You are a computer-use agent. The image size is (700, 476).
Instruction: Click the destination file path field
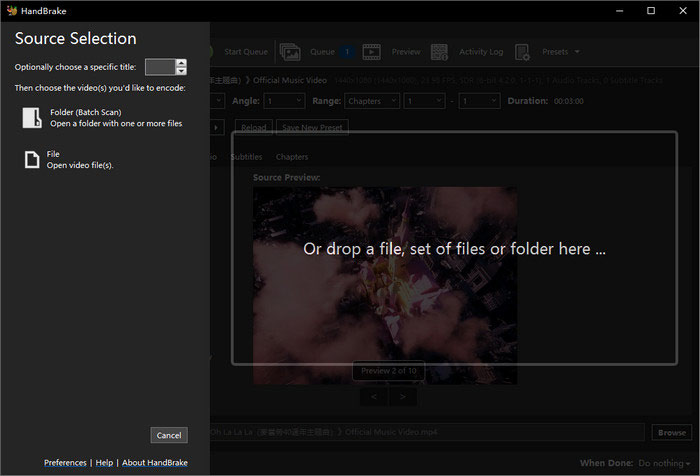coord(427,432)
